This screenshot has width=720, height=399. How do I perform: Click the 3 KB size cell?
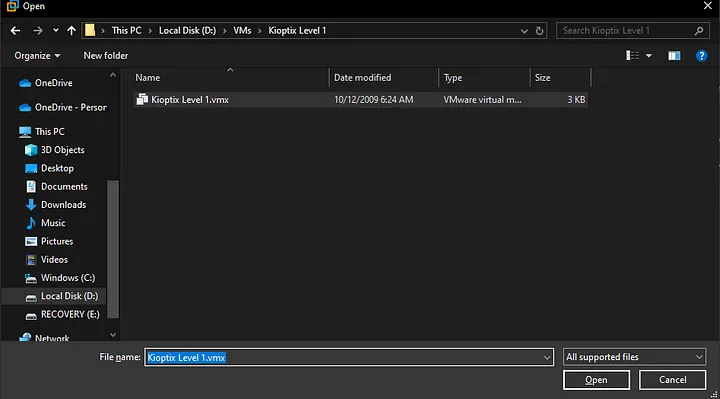[576, 100]
